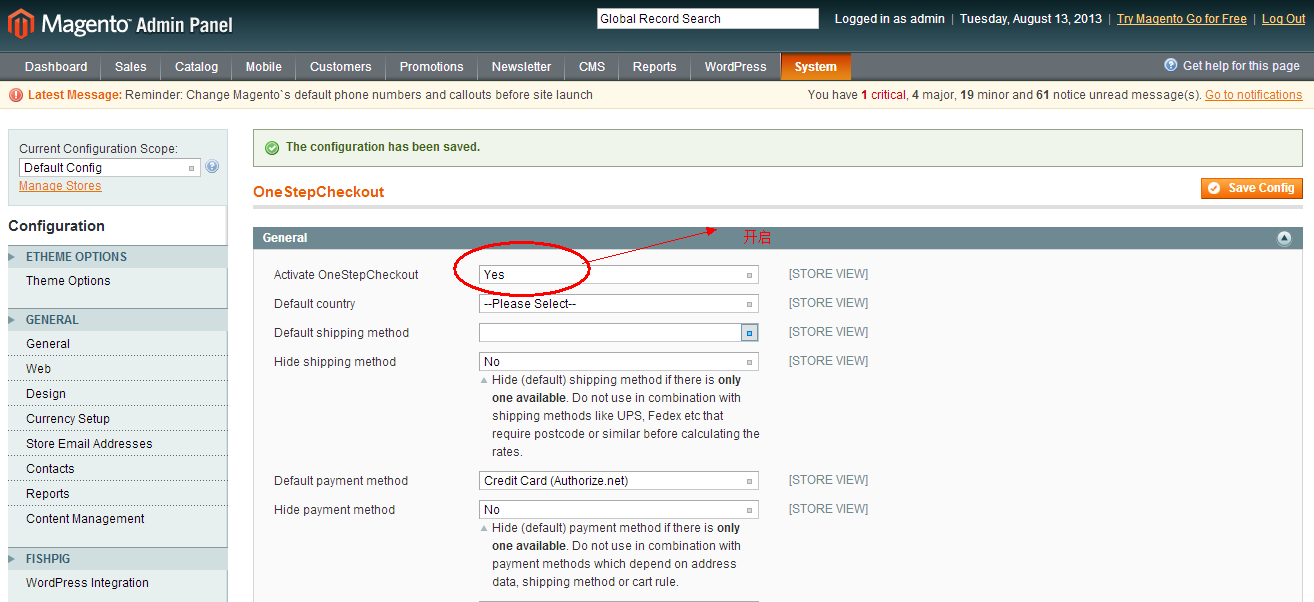This screenshot has width=1314, height=602.
Task: Open WordPress Integration in the sidebar
Action: pos(87,583)
